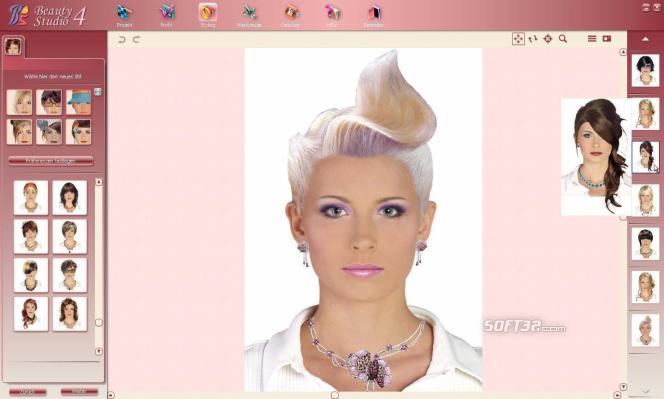Image resolution: width=664 pixels, height=399 pixels.
Task: Open the pink Hilfe icon in top toolbar
Action: tap(332, 15)
